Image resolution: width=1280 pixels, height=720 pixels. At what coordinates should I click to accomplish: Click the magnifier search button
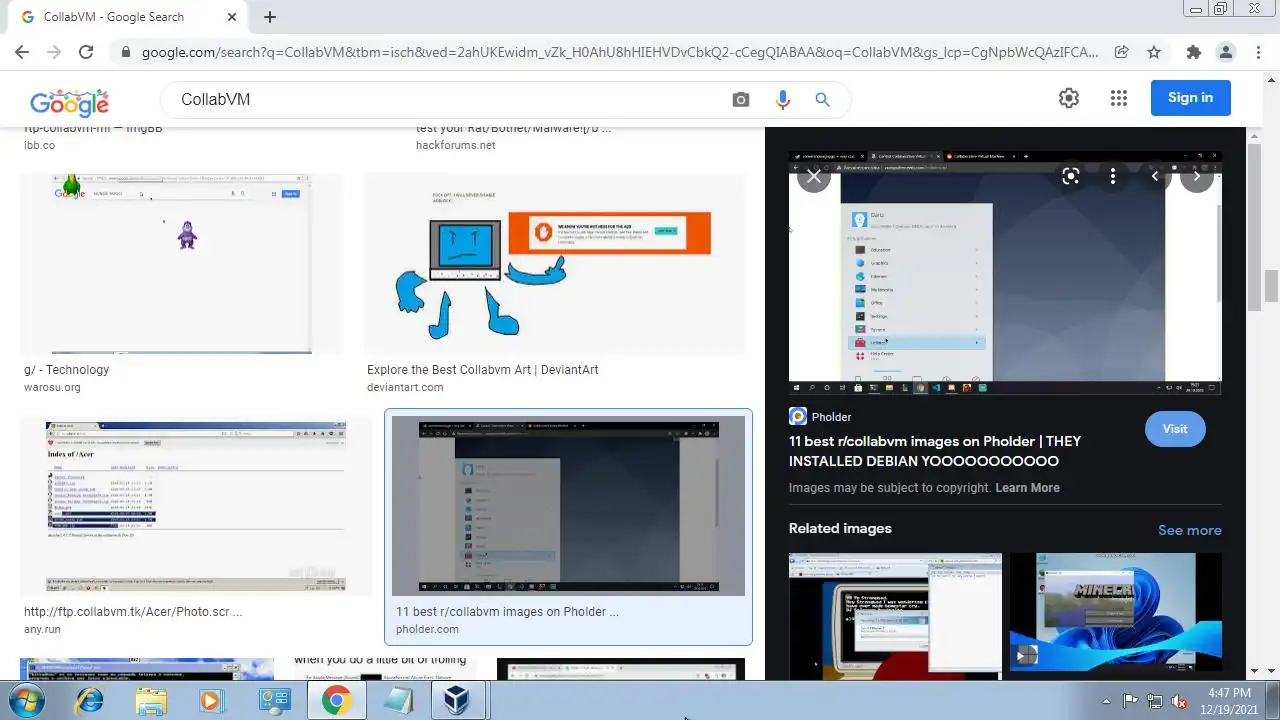point(822,99)
